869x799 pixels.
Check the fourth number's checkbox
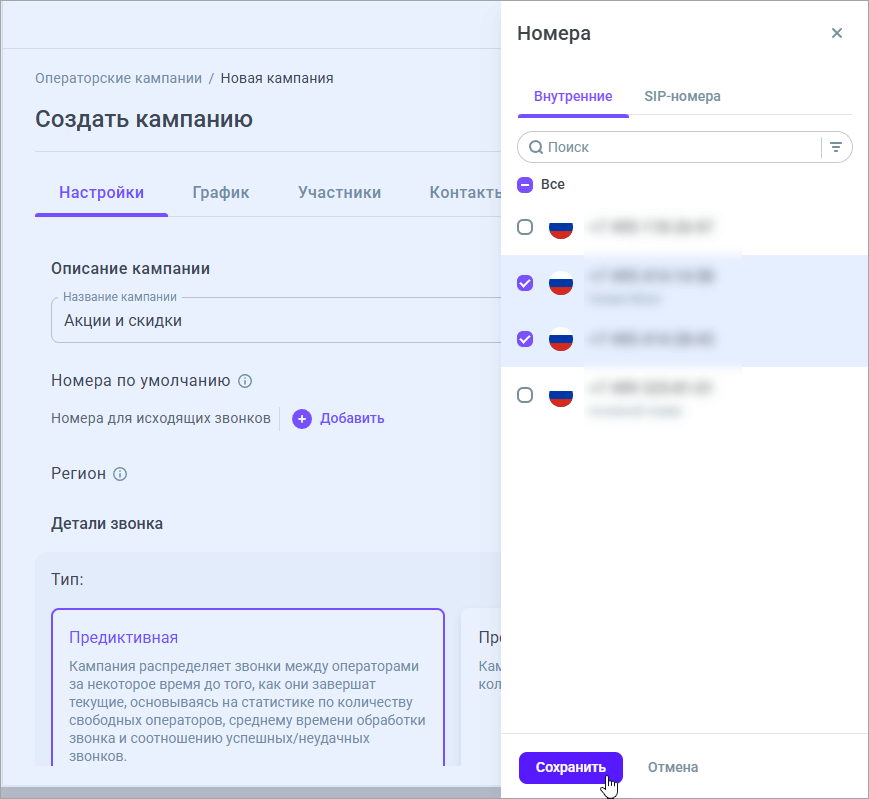pyautogui.click(x=524, y=395)
